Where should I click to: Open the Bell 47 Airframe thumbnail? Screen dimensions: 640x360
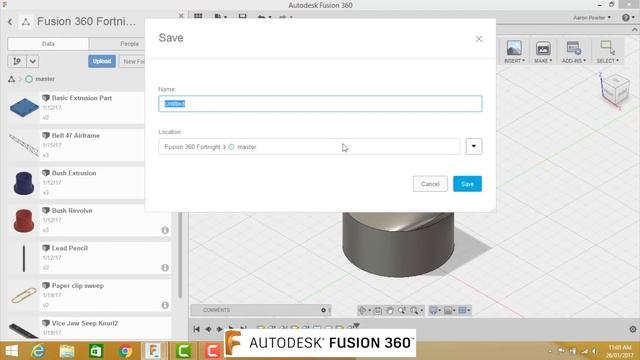(x=24, y=145)
